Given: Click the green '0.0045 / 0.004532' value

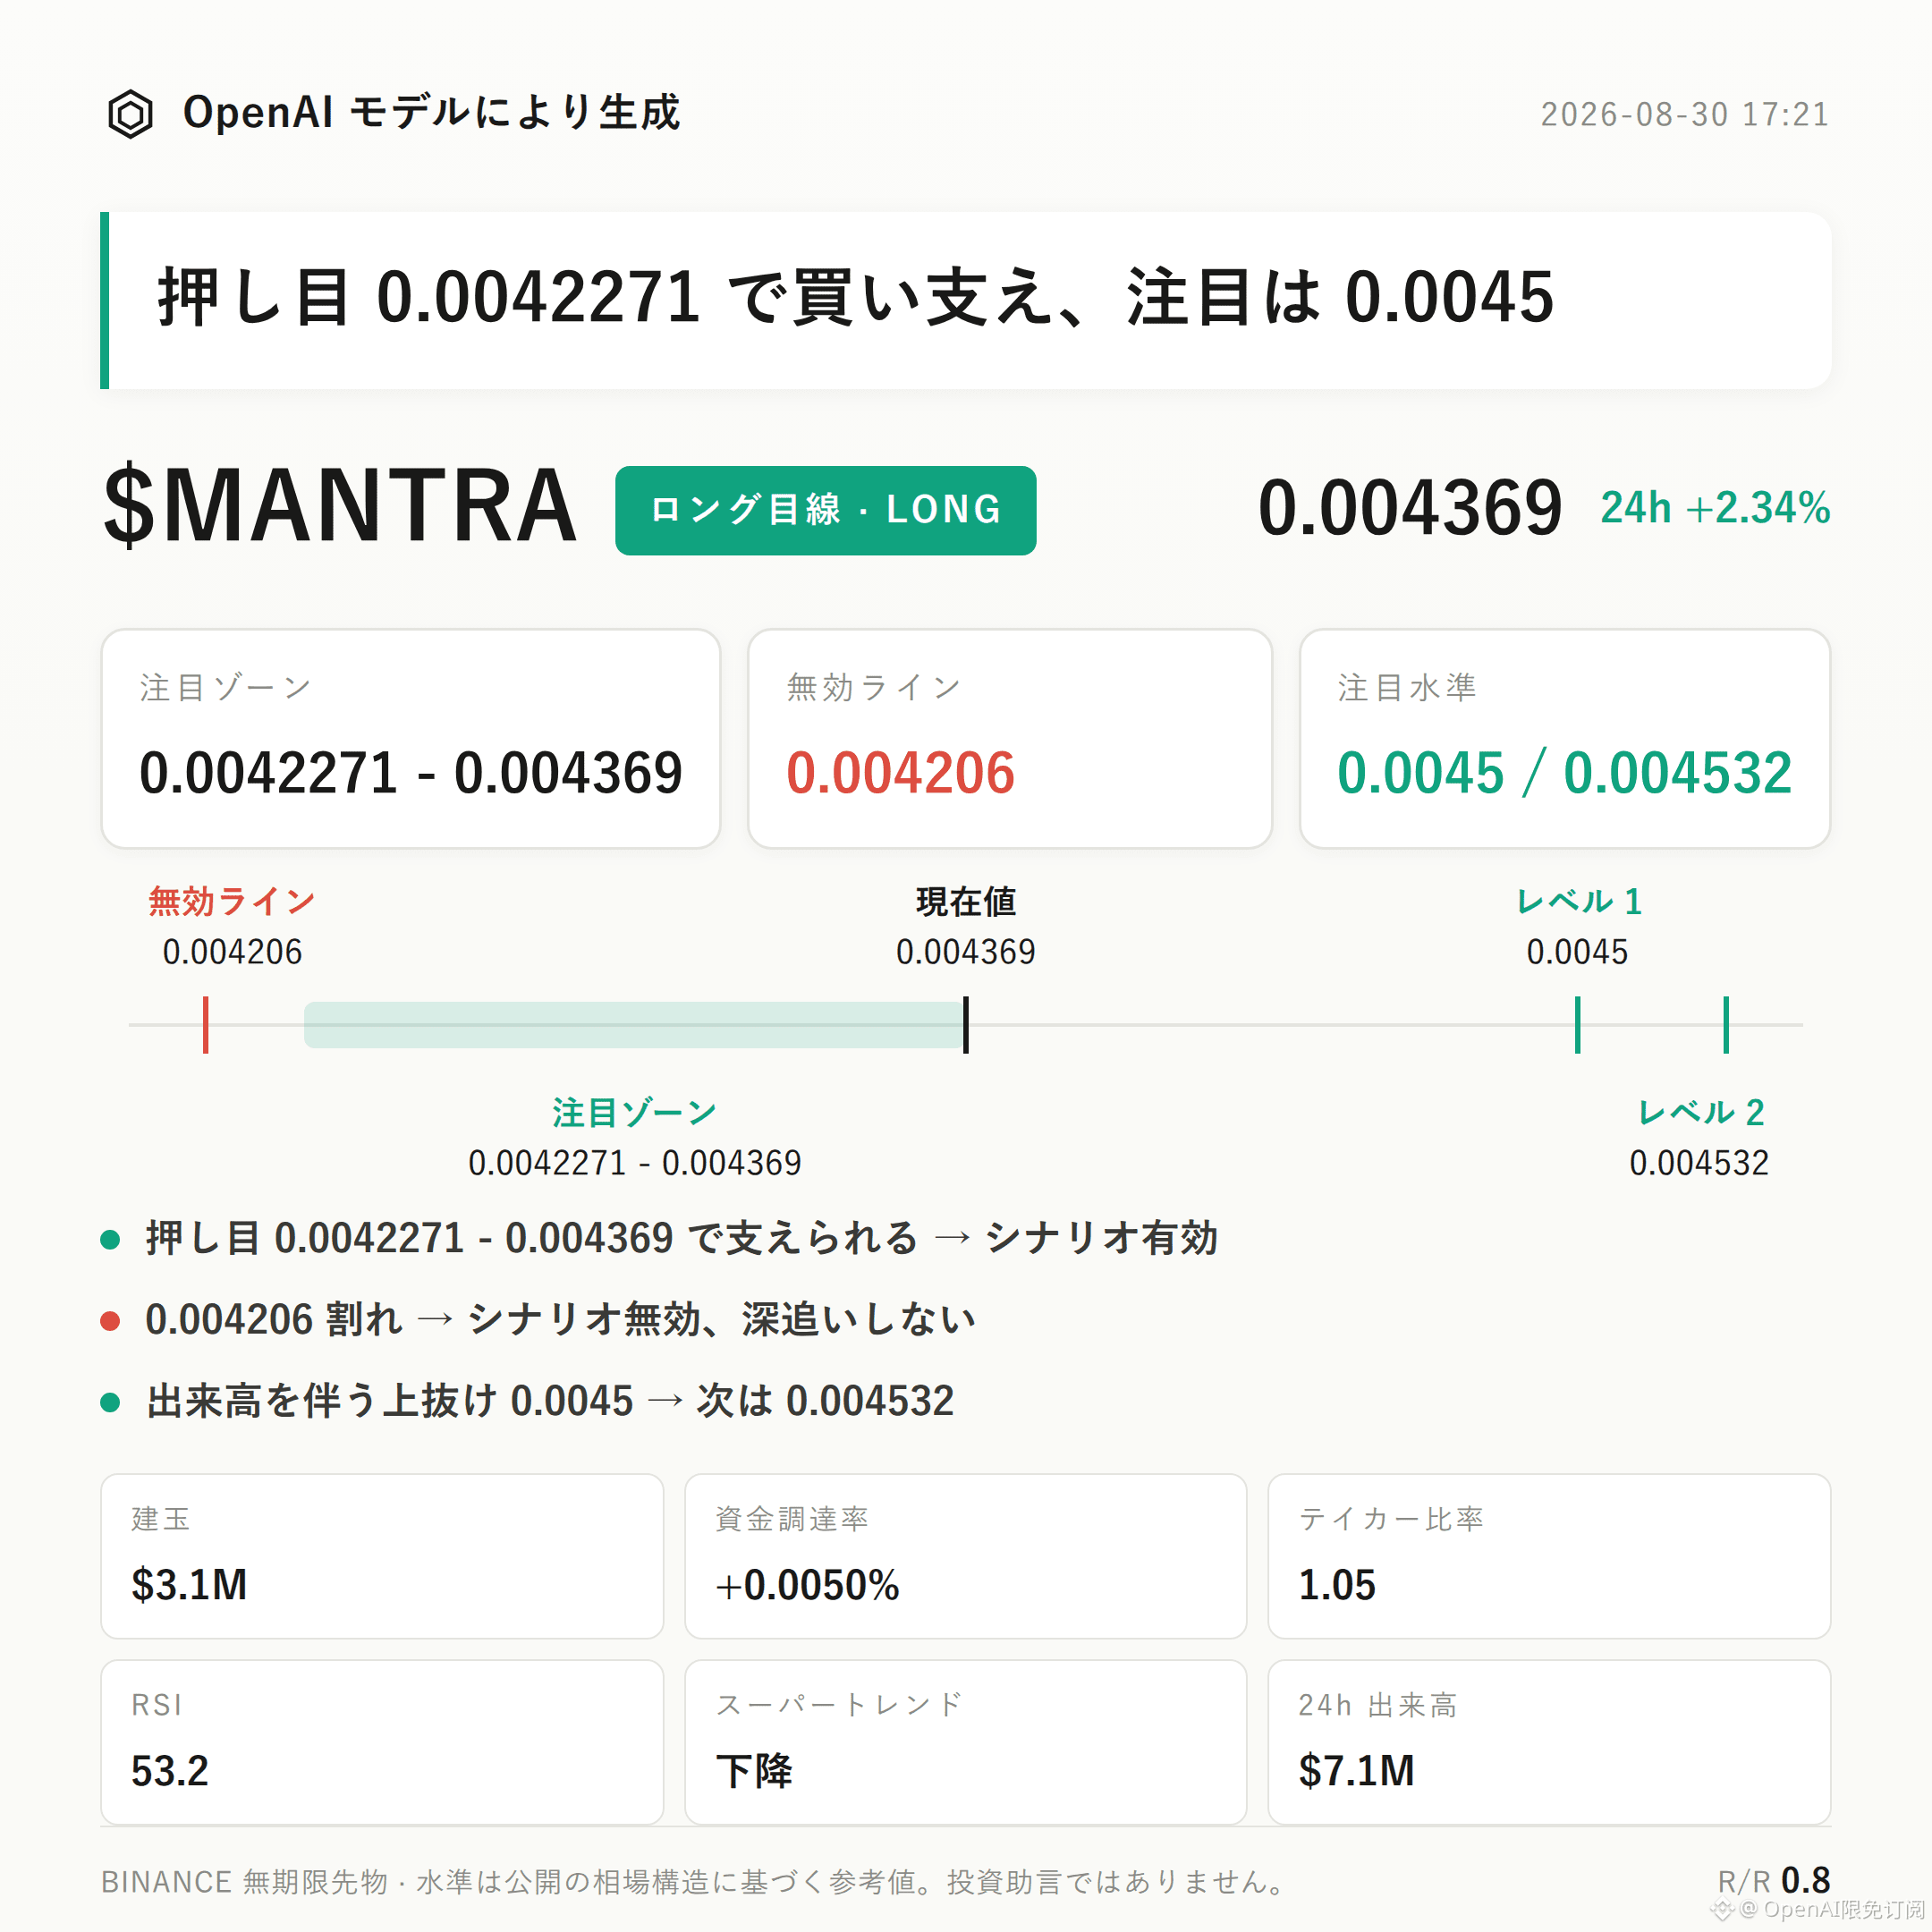Looking at the screenshot, I should pyautogui.click(x=1564, y=773).
